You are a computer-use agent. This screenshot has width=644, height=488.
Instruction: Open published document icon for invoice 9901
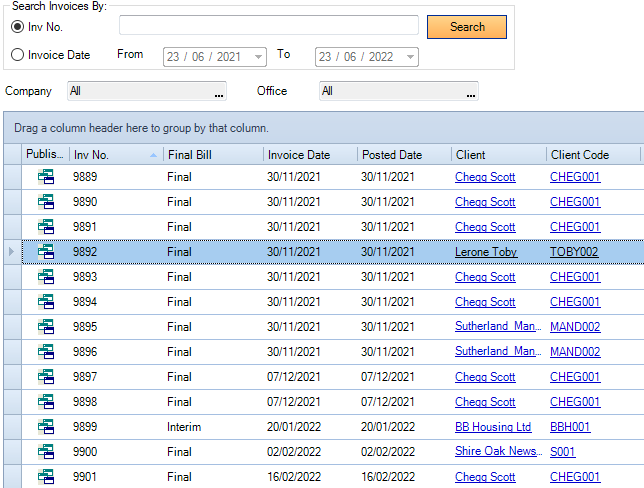click(x=46, y=477)
